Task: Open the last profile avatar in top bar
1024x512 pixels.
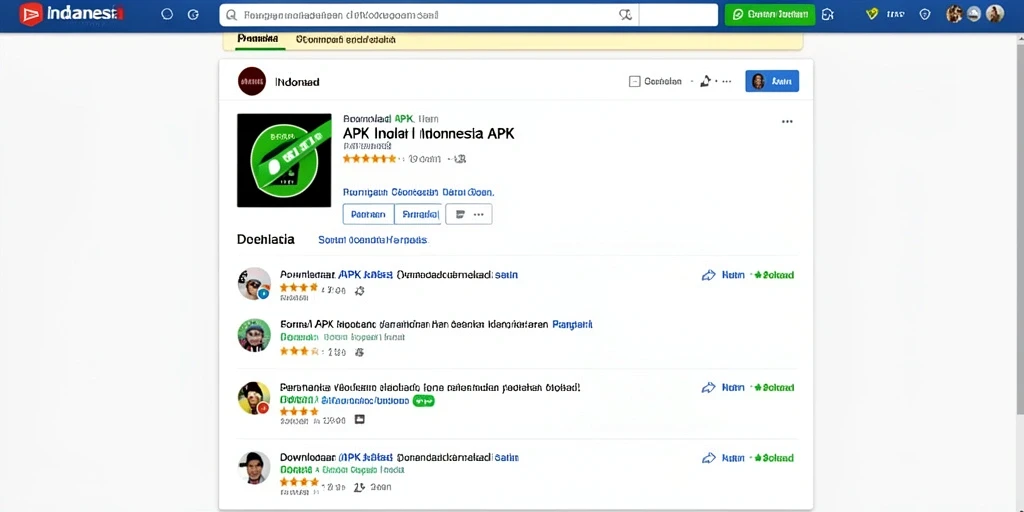Action: pyautogui.click(x=995, y=14)
